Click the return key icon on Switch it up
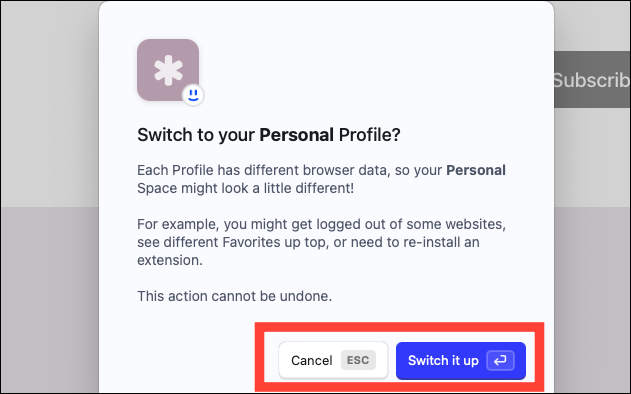This screenshot has width=631, height=394. pyautogui.click(x=500, y=361)
